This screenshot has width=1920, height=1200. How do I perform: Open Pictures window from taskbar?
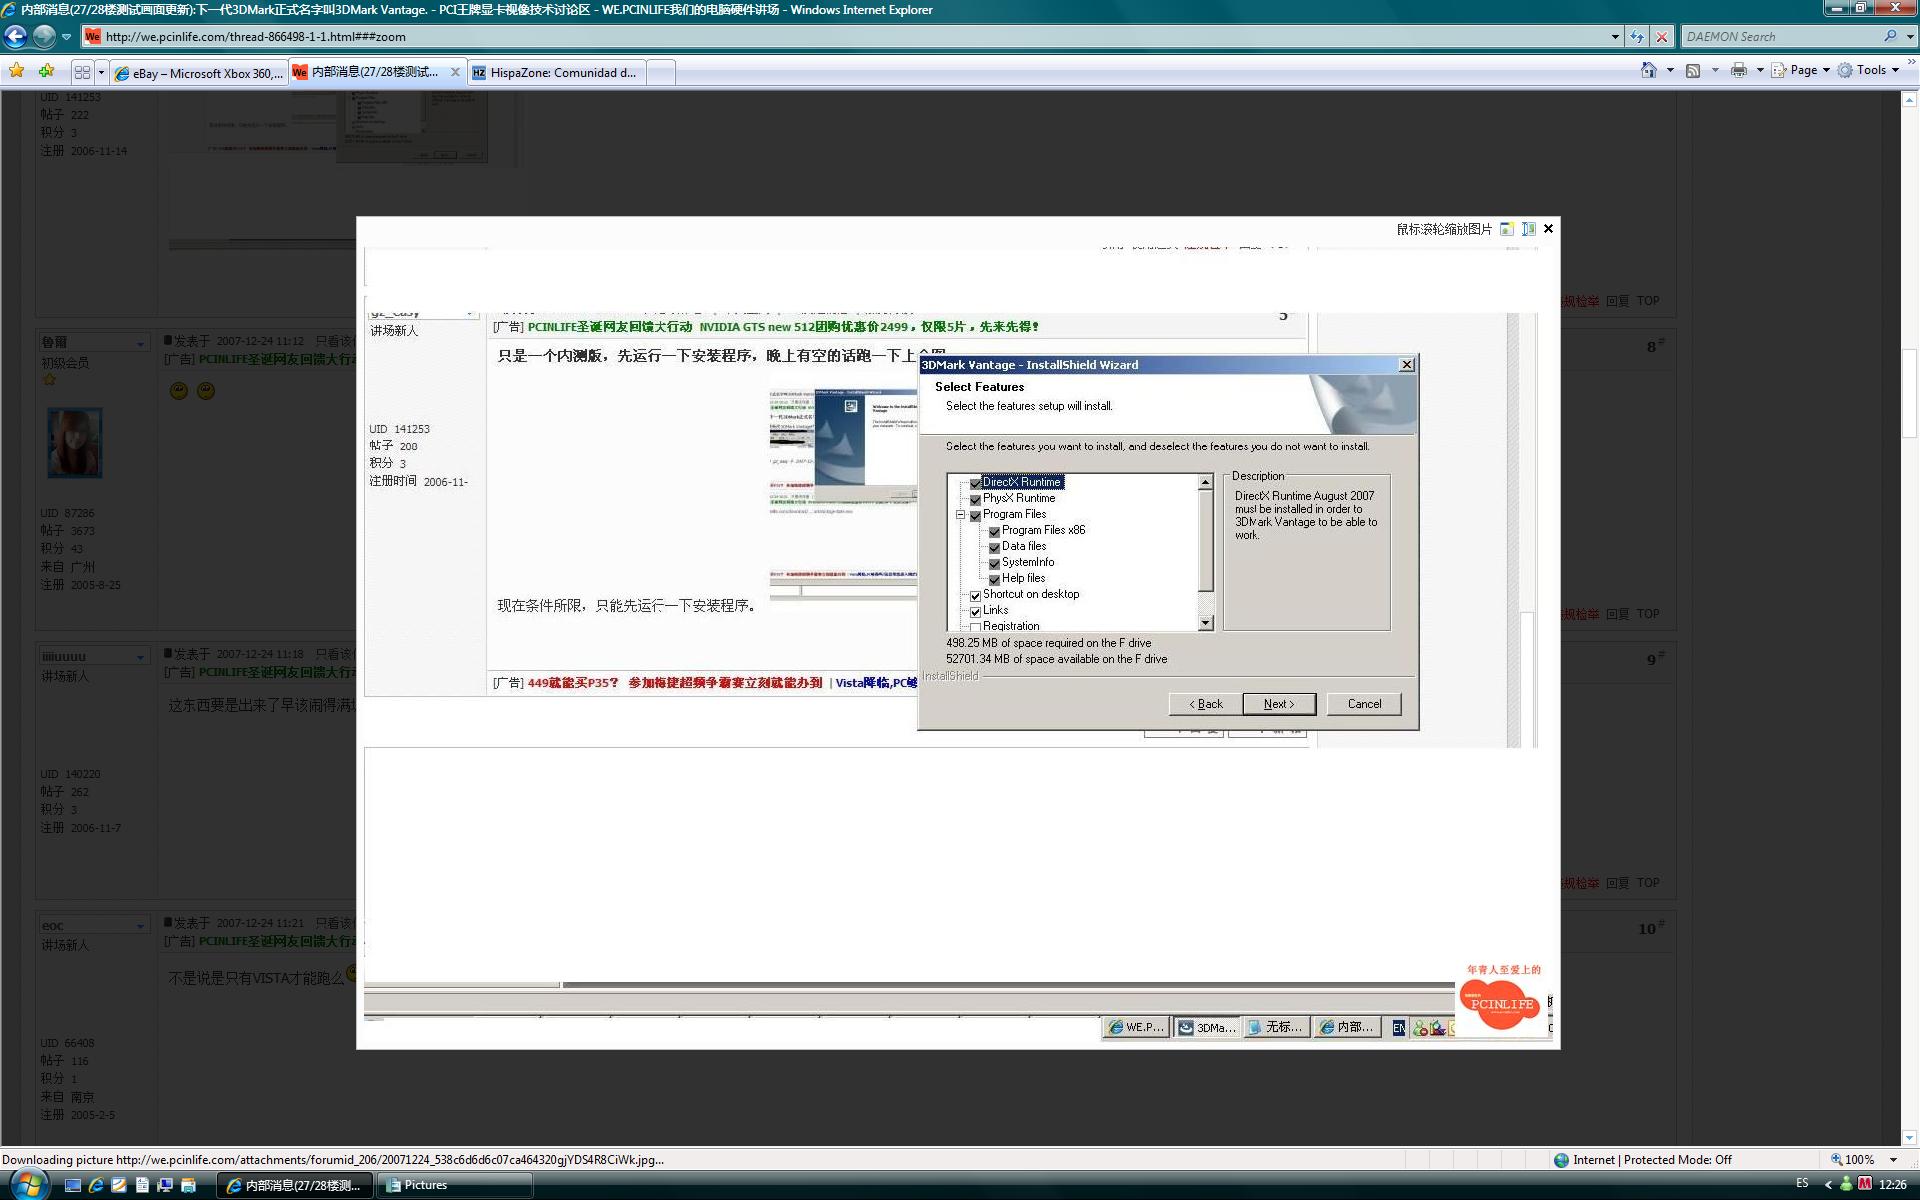[x=455, y=1185]
